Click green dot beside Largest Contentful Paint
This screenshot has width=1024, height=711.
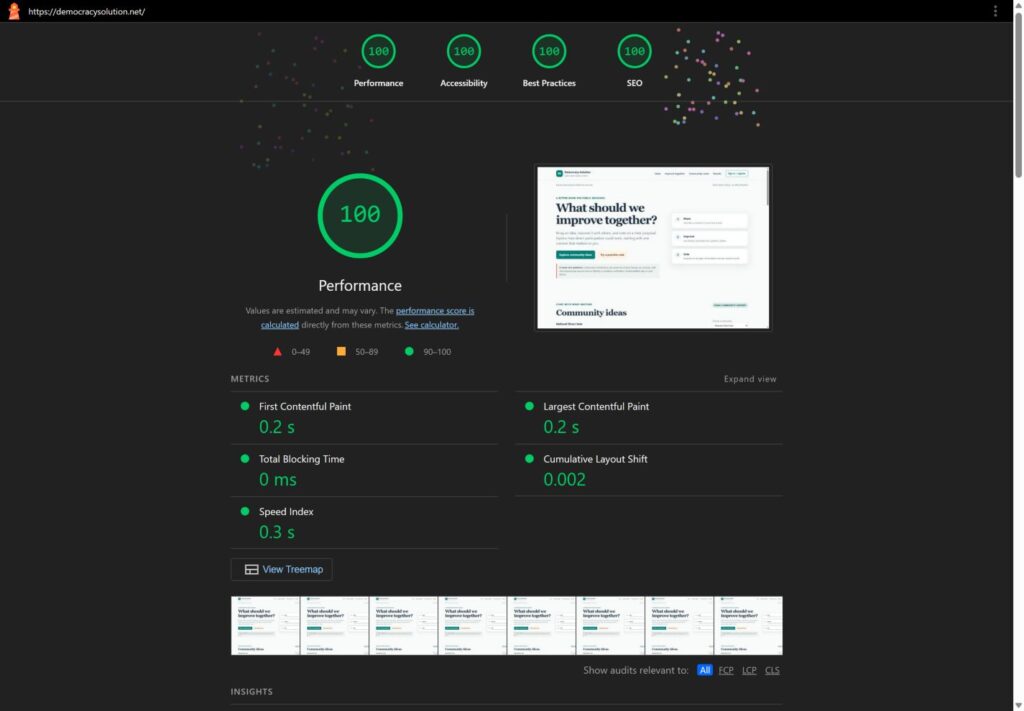pos(530,406)
